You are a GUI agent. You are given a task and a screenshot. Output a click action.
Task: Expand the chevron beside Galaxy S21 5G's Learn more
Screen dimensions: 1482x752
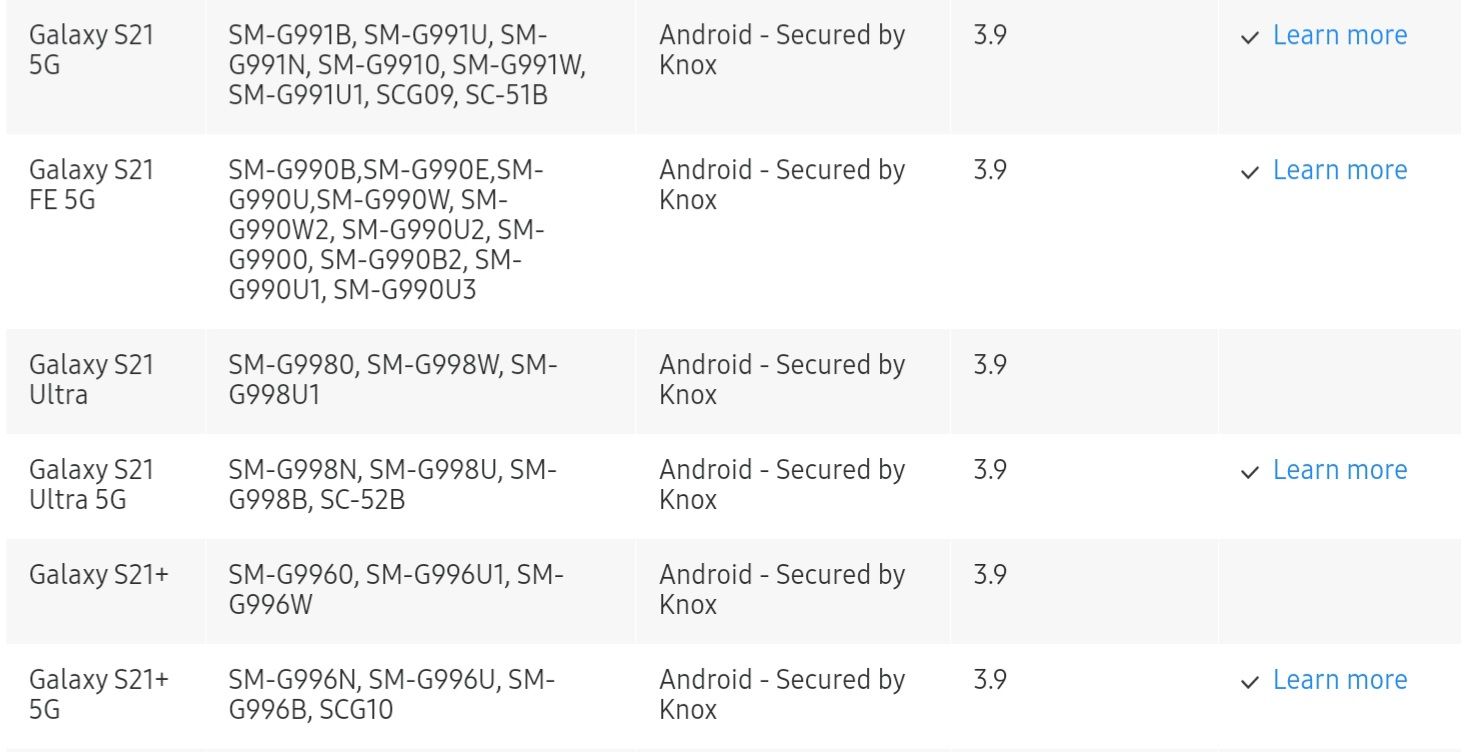point(1248,38)
